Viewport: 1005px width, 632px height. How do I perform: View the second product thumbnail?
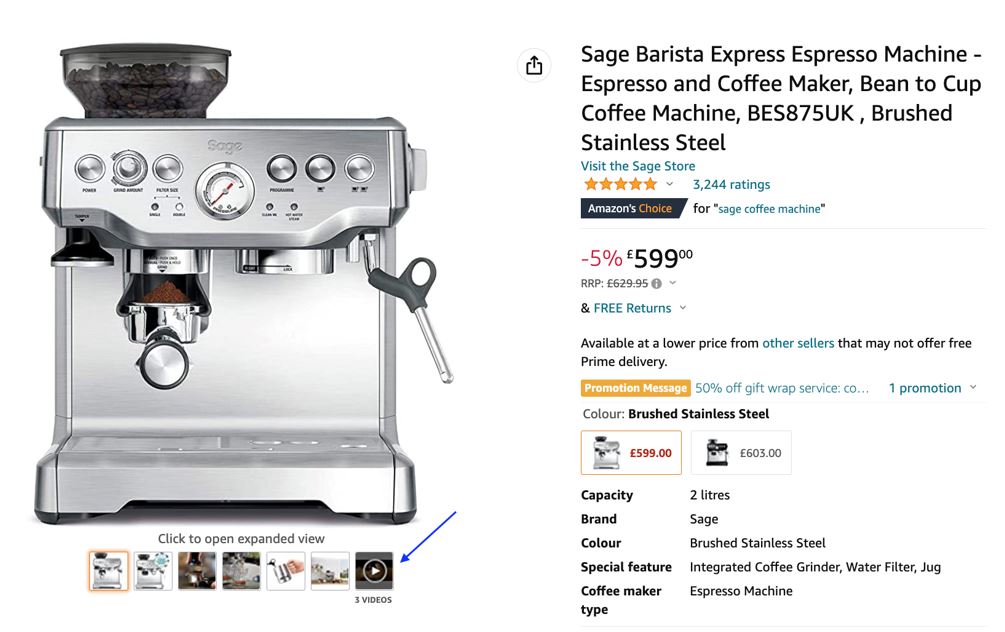click(x=153, y=570)
